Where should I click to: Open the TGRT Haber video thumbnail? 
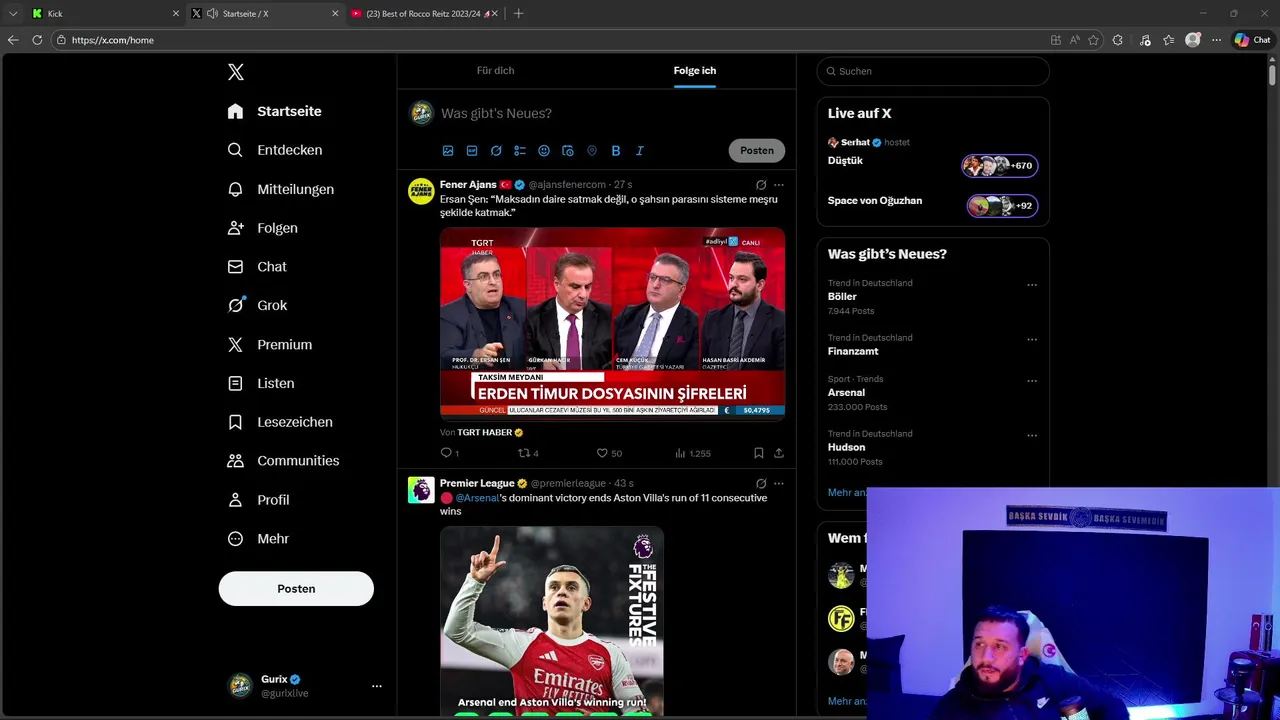612,322
